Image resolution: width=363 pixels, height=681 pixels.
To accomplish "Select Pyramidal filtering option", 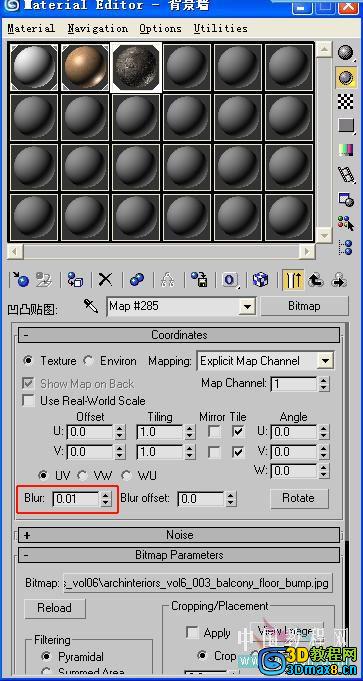I will coord(46,656).
